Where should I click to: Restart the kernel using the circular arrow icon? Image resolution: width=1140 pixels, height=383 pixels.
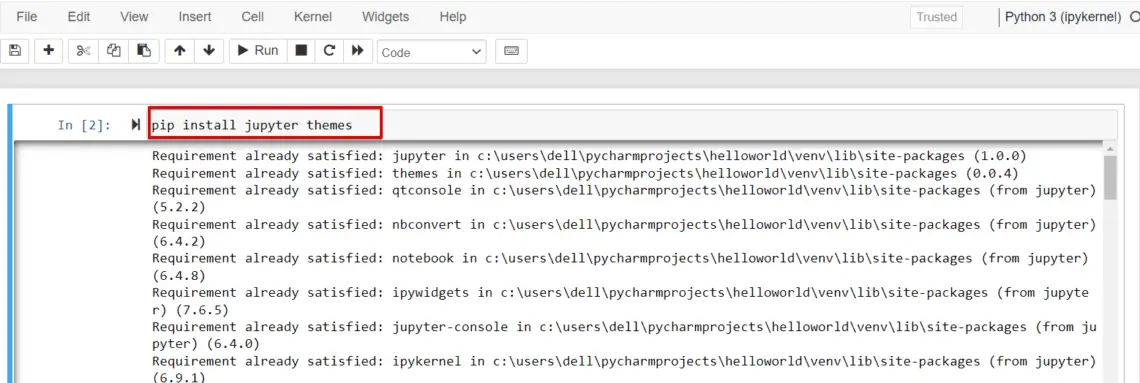click(x=329, y=51)
